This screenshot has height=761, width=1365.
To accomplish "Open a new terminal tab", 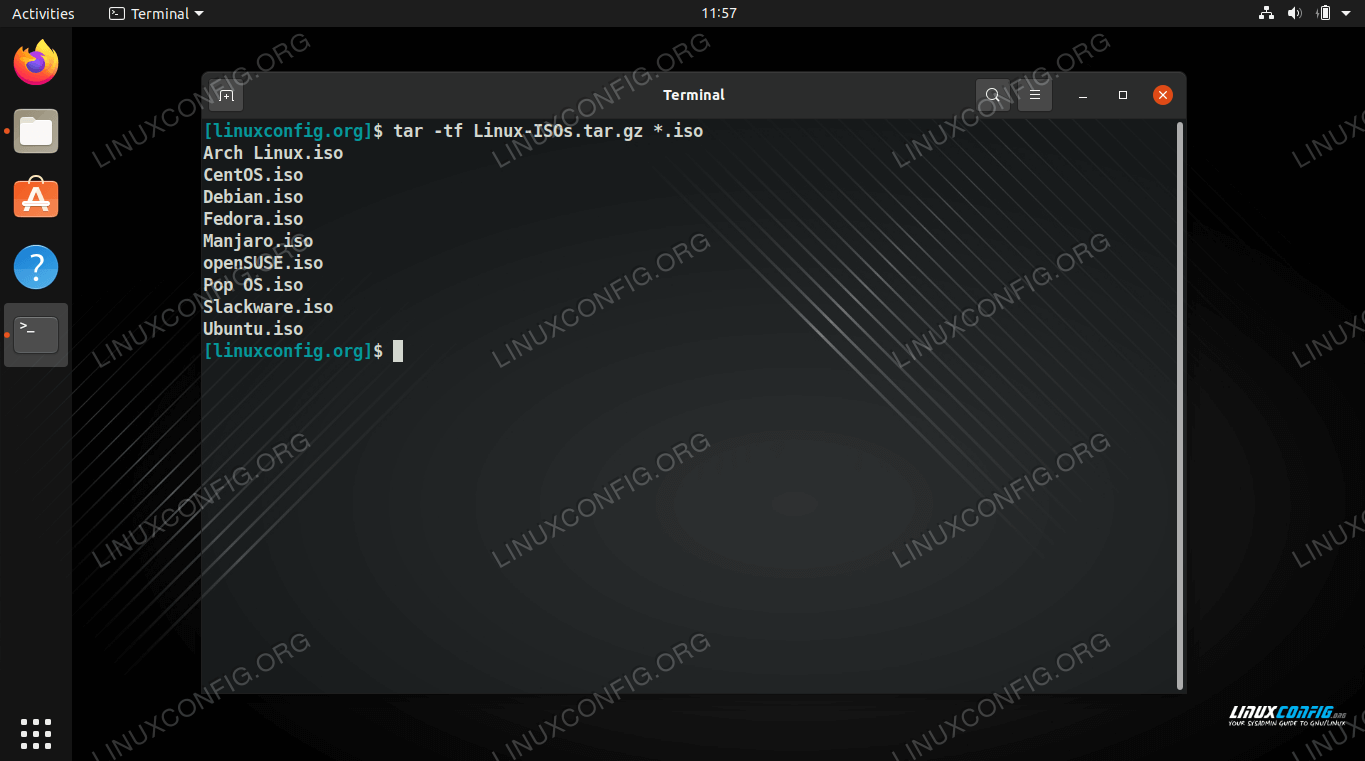I will click(227, 95).
